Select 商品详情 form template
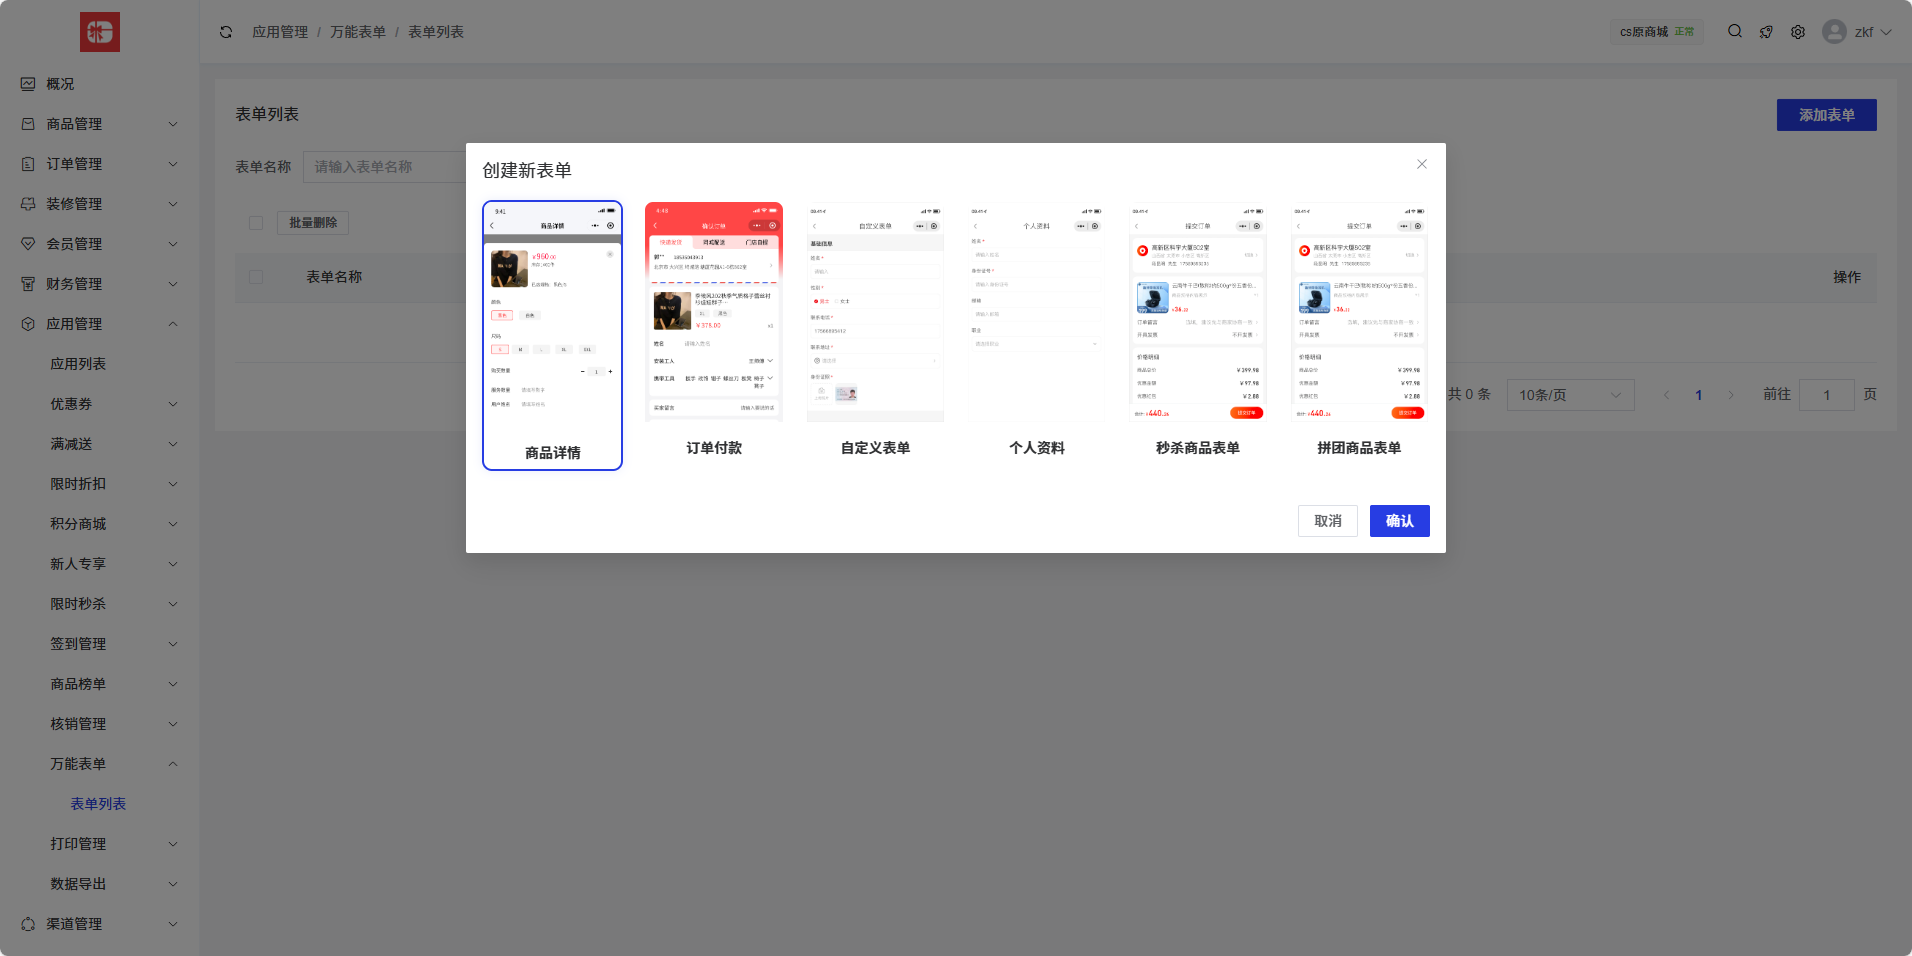Screen dimensions: 1912x956 tap(553, 335)
